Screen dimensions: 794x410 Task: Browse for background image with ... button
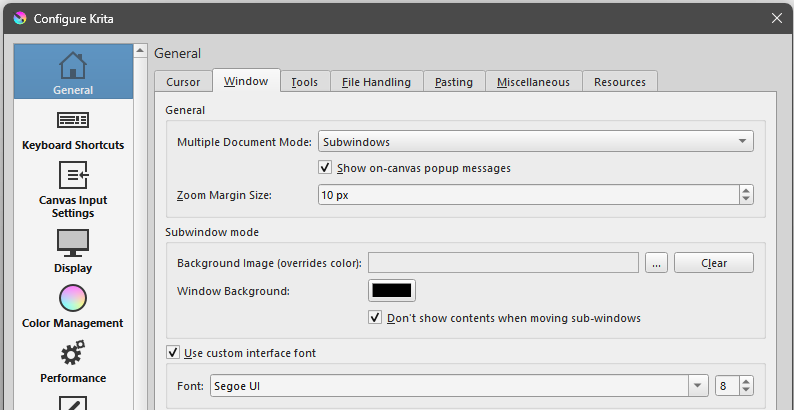pyautogui.click(x=656, y=263)
